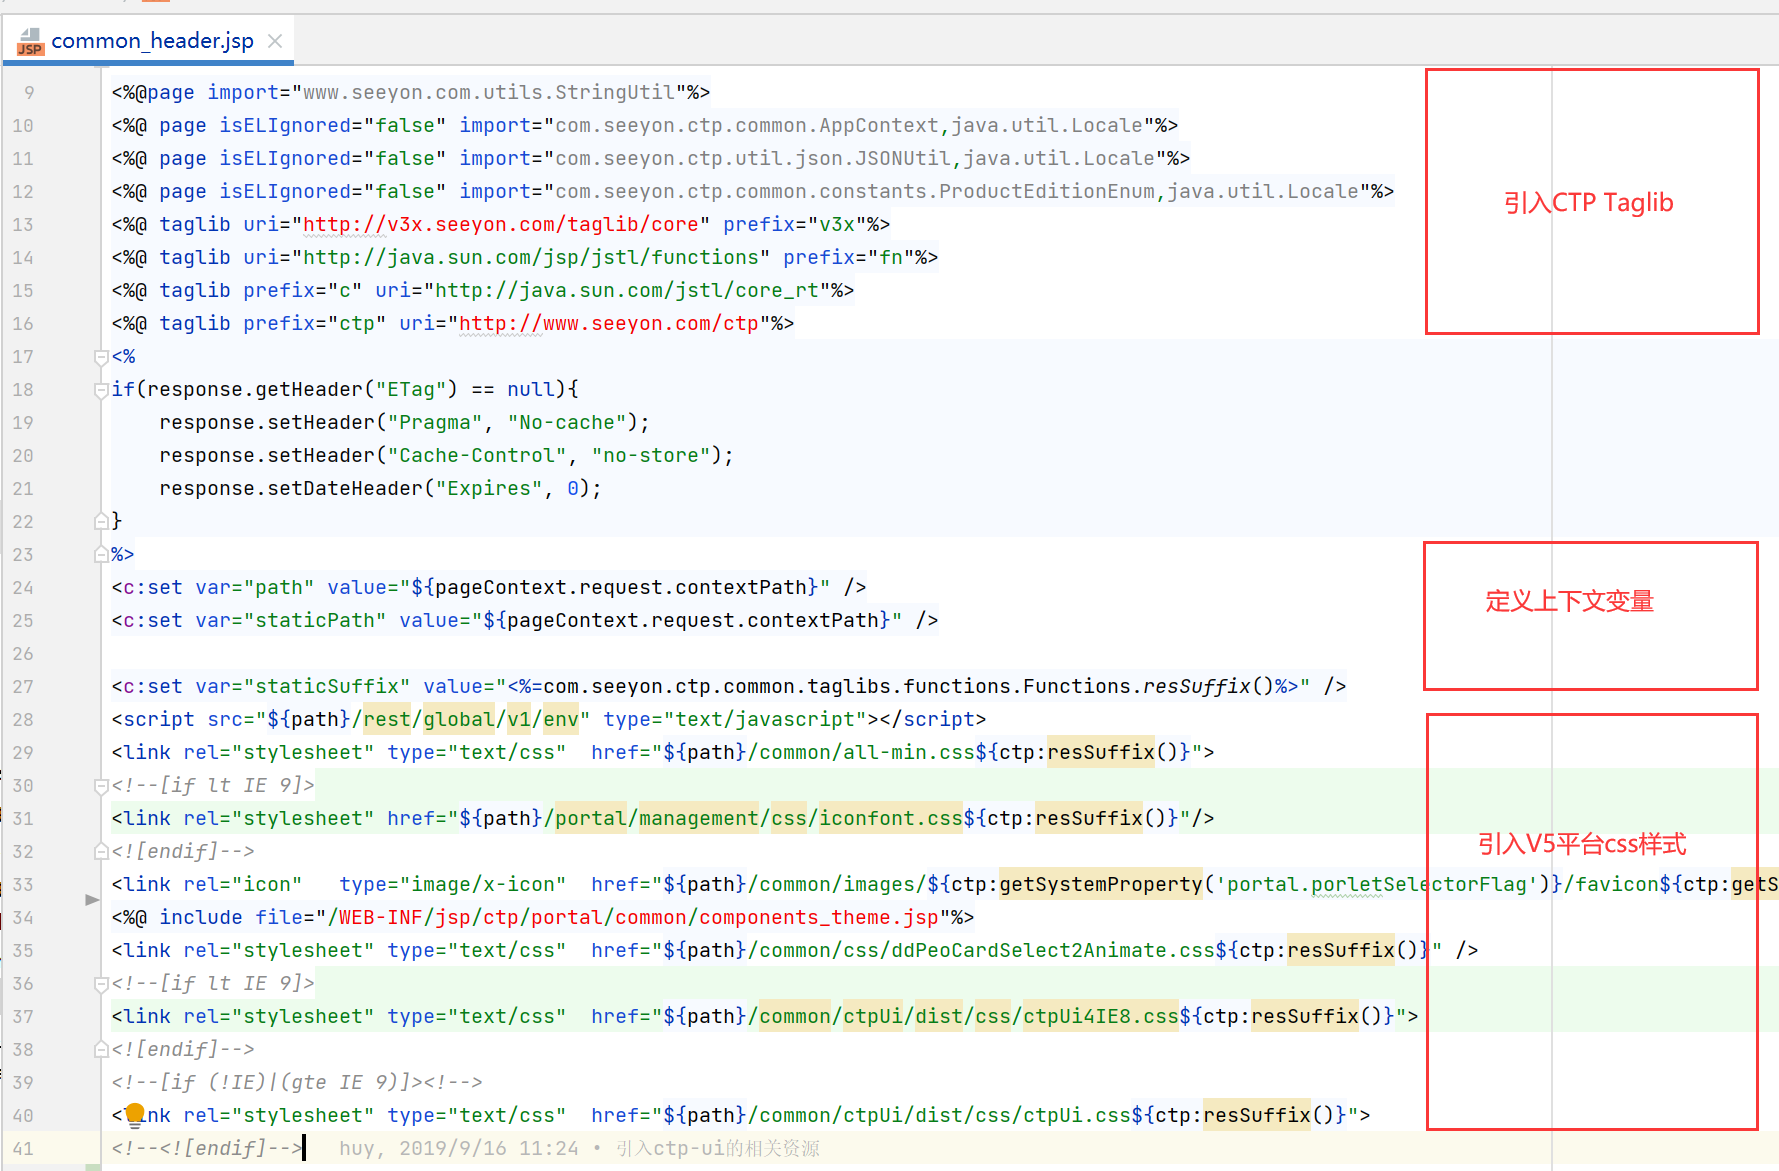
Task: Collapse the IE comment fold at line 30
Action: click(x=100, y=786)
